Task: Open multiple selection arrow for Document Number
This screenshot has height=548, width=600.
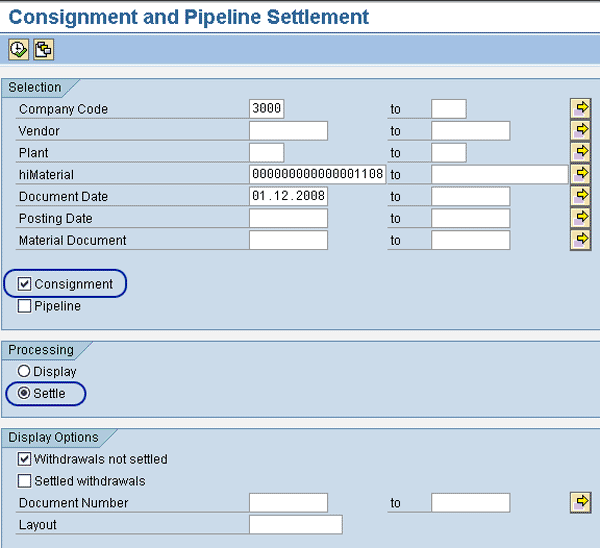Action: (x=580, y=502)
